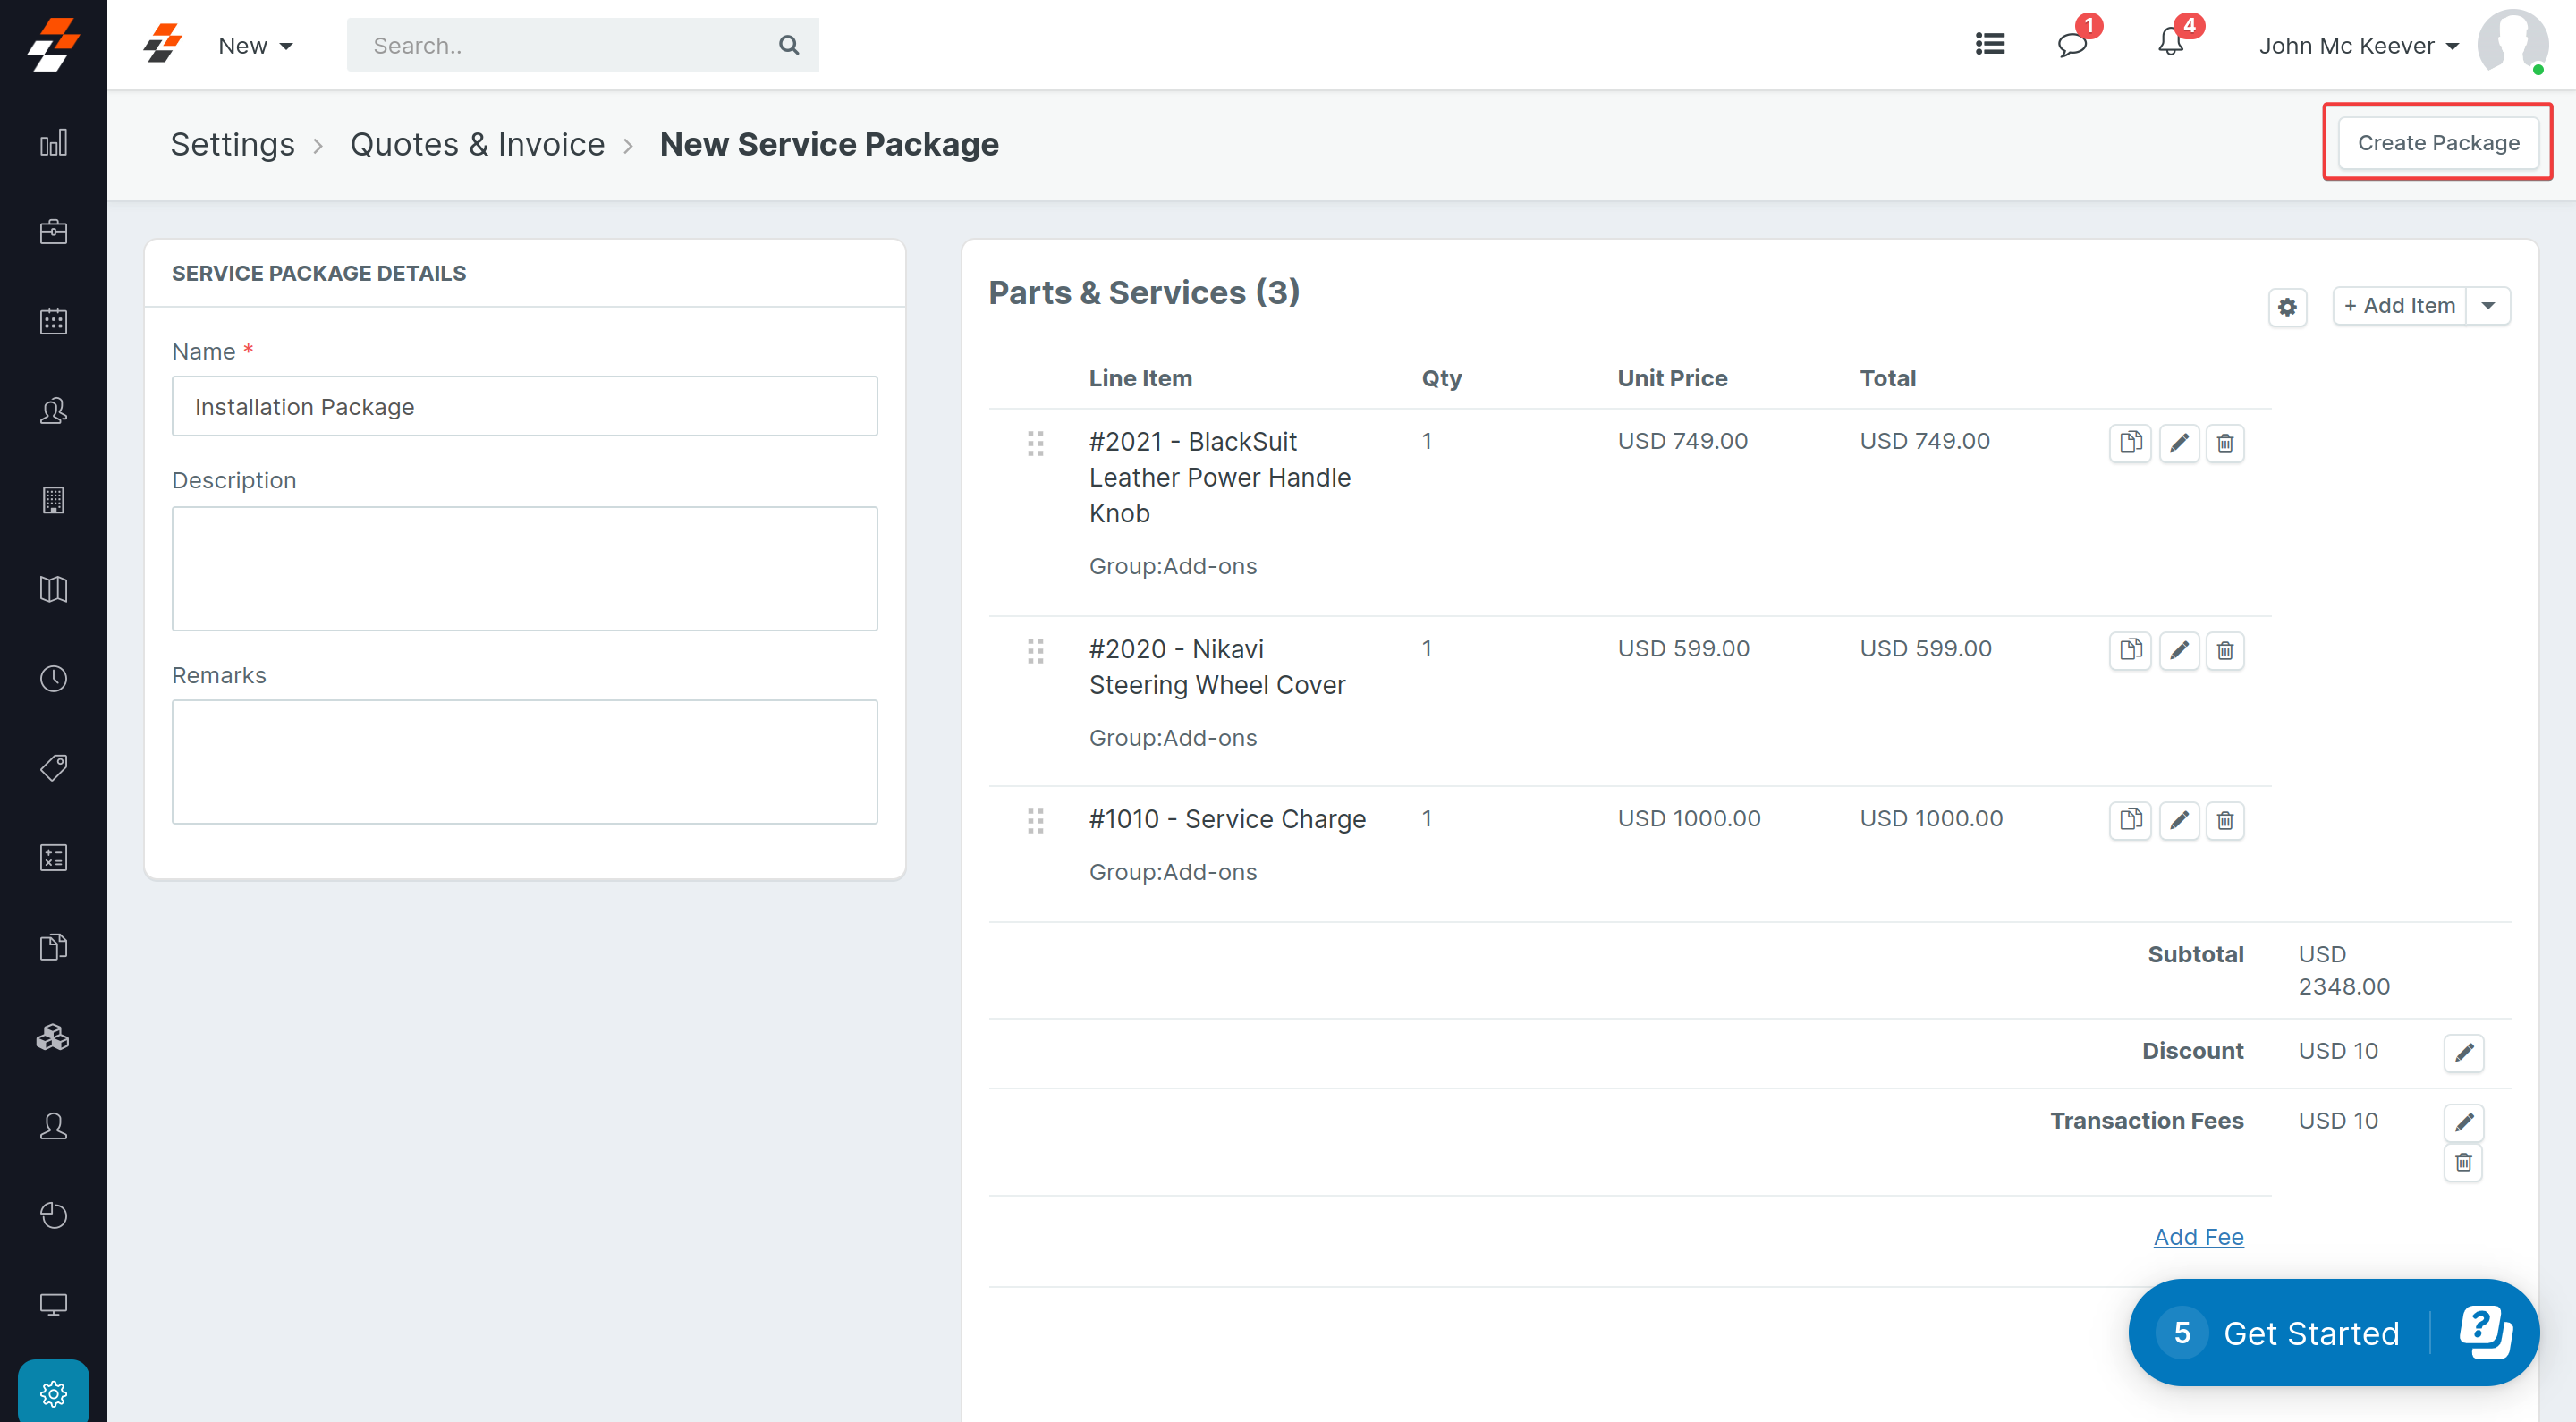This screenshot has width=2576, height=1422.
Task: Navigate to Quotes & Invoice breadcrumb
Action: click(x=477, y=144)
